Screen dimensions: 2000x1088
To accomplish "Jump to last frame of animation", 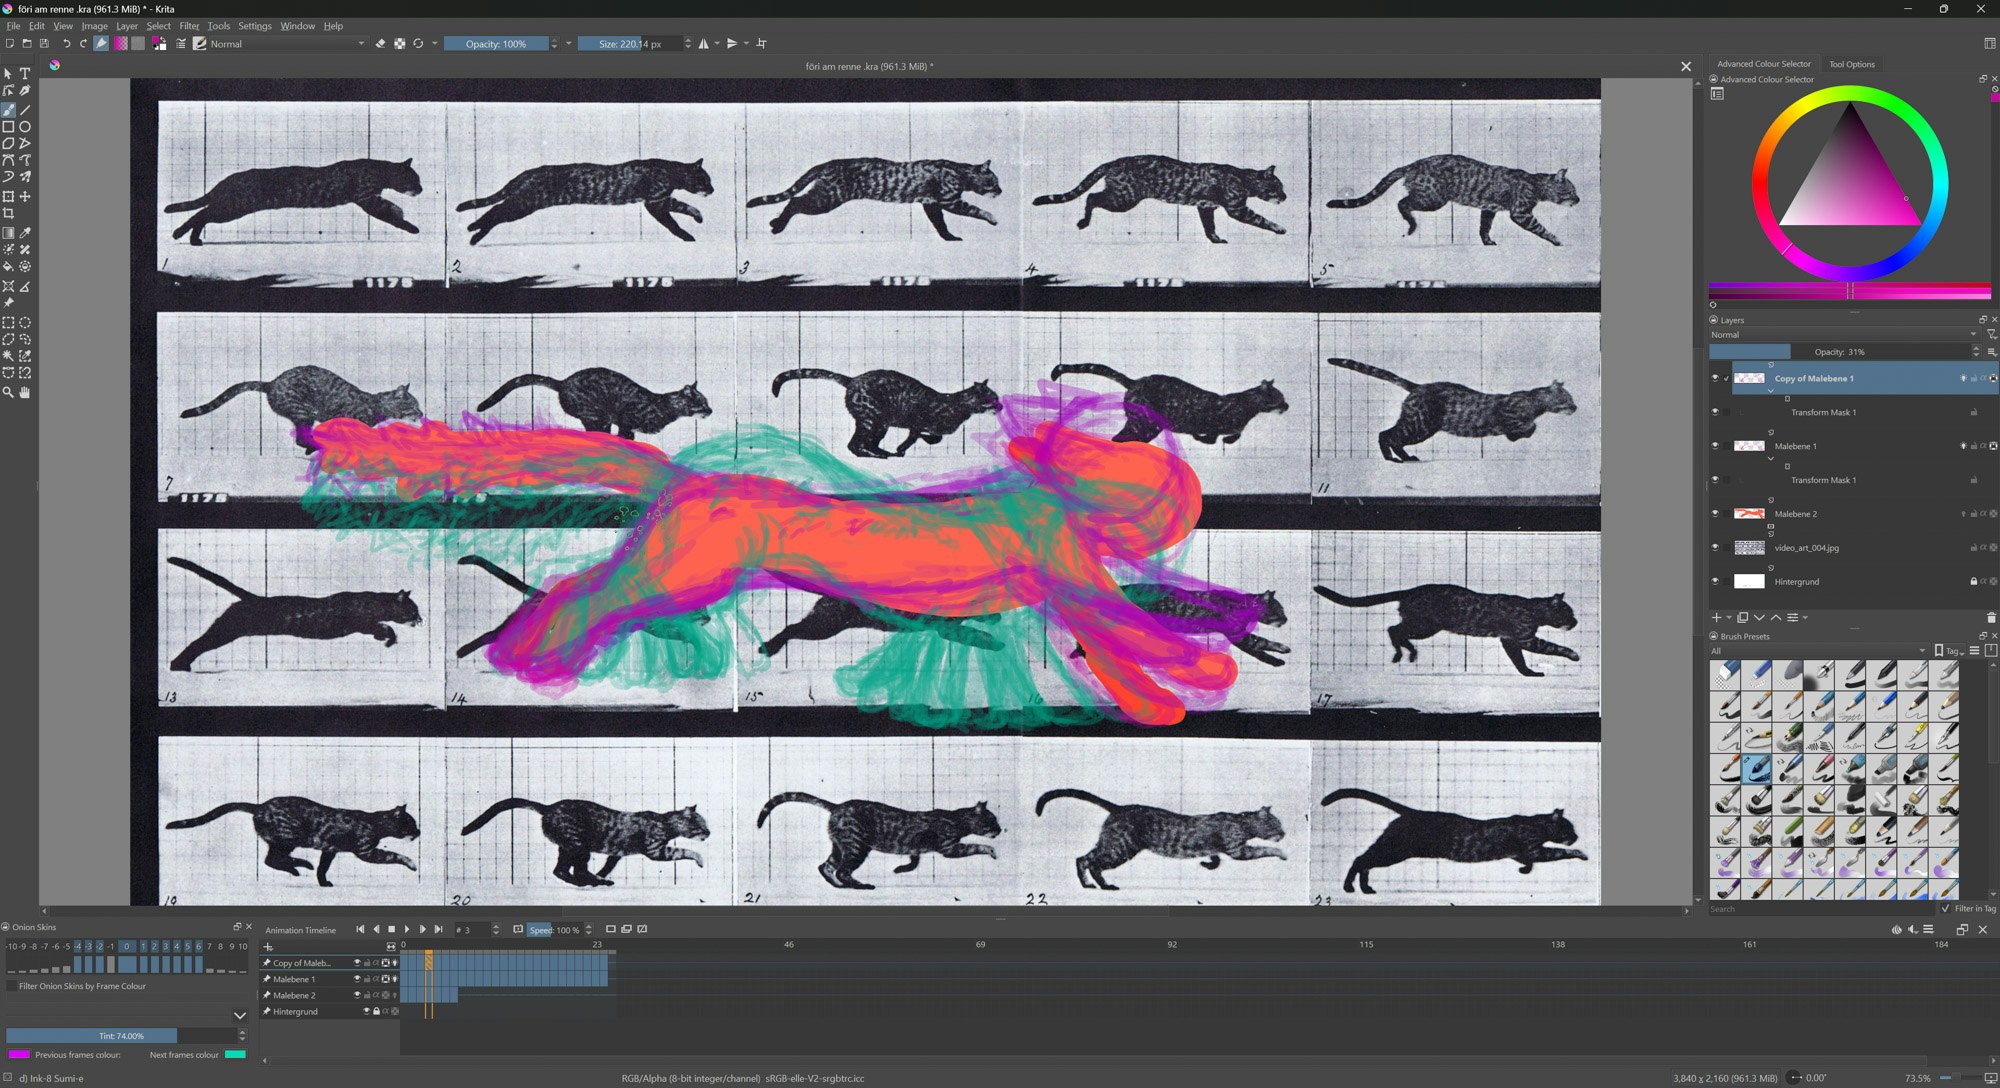I will [438, 930].
